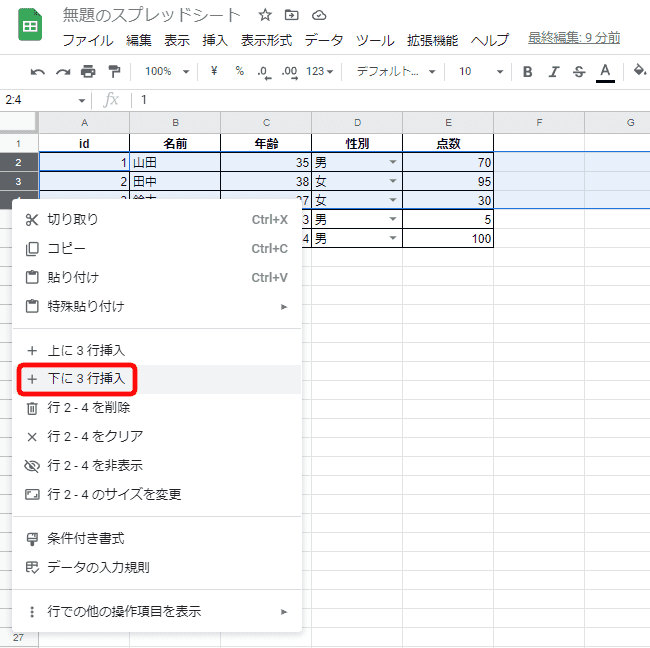
Task: Select 行 2 - 4 を非表示
Action: tap(157, 466)
